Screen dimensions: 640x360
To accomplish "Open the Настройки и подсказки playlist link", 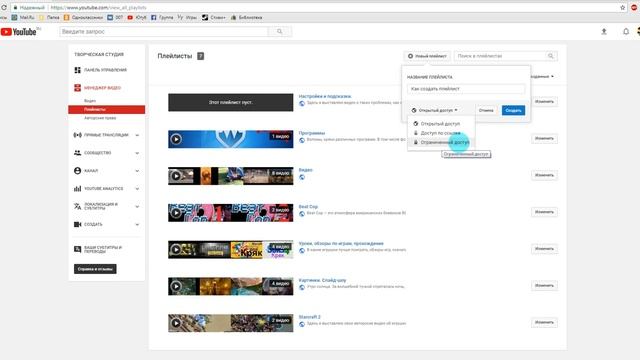I will point(325,96).
